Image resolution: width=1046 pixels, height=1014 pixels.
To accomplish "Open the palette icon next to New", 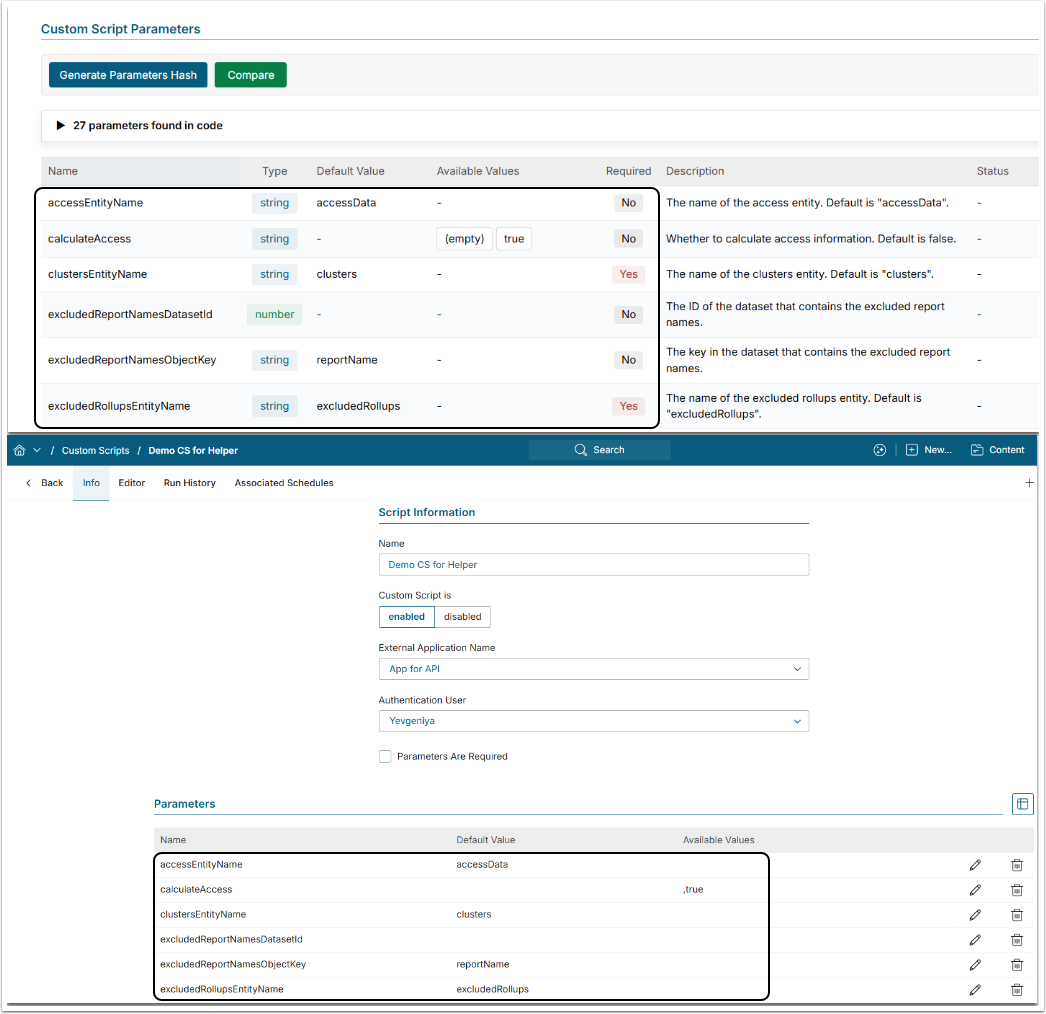I will tap(879, 450).
